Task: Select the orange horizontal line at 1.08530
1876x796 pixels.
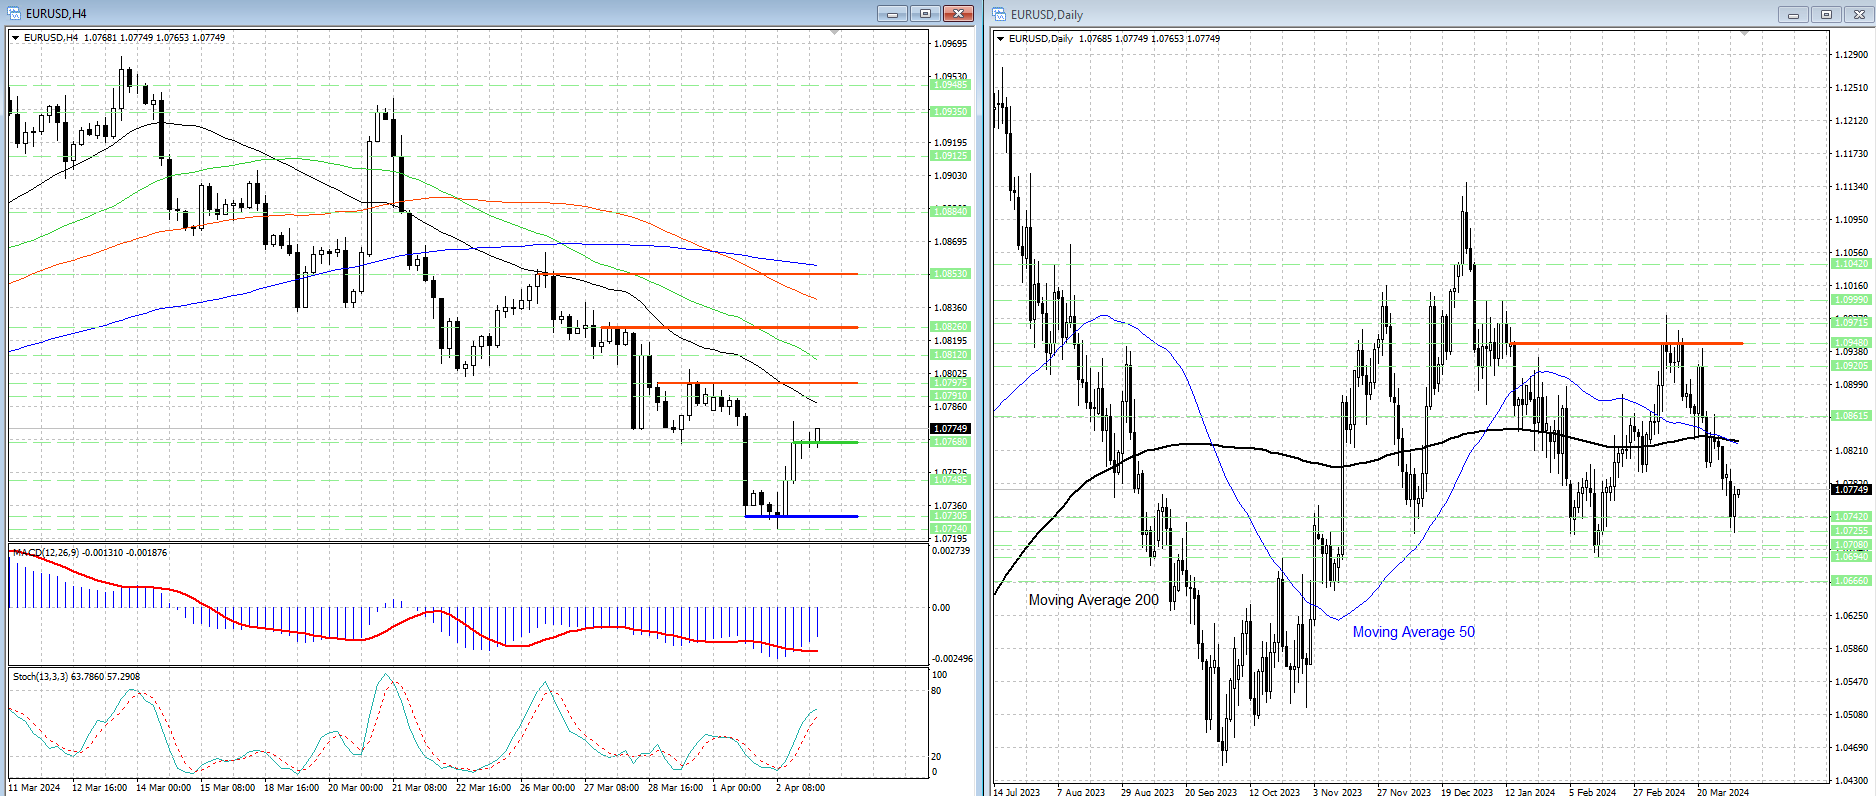Action: point(700,274)
